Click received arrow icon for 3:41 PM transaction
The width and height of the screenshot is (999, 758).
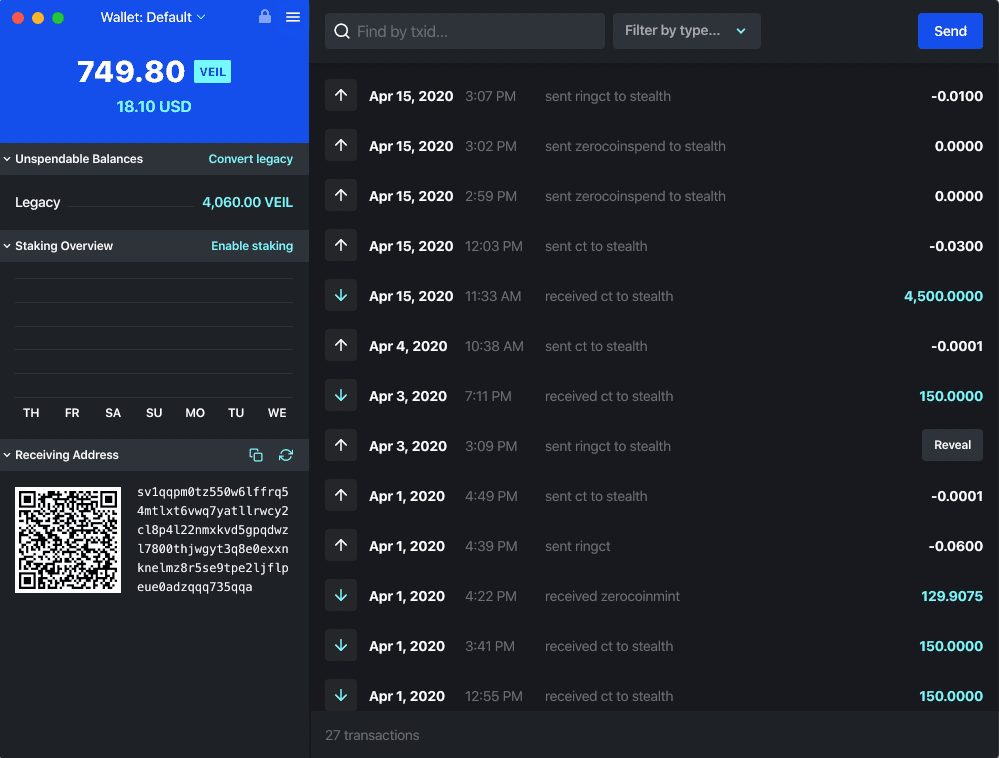point(341,646)
